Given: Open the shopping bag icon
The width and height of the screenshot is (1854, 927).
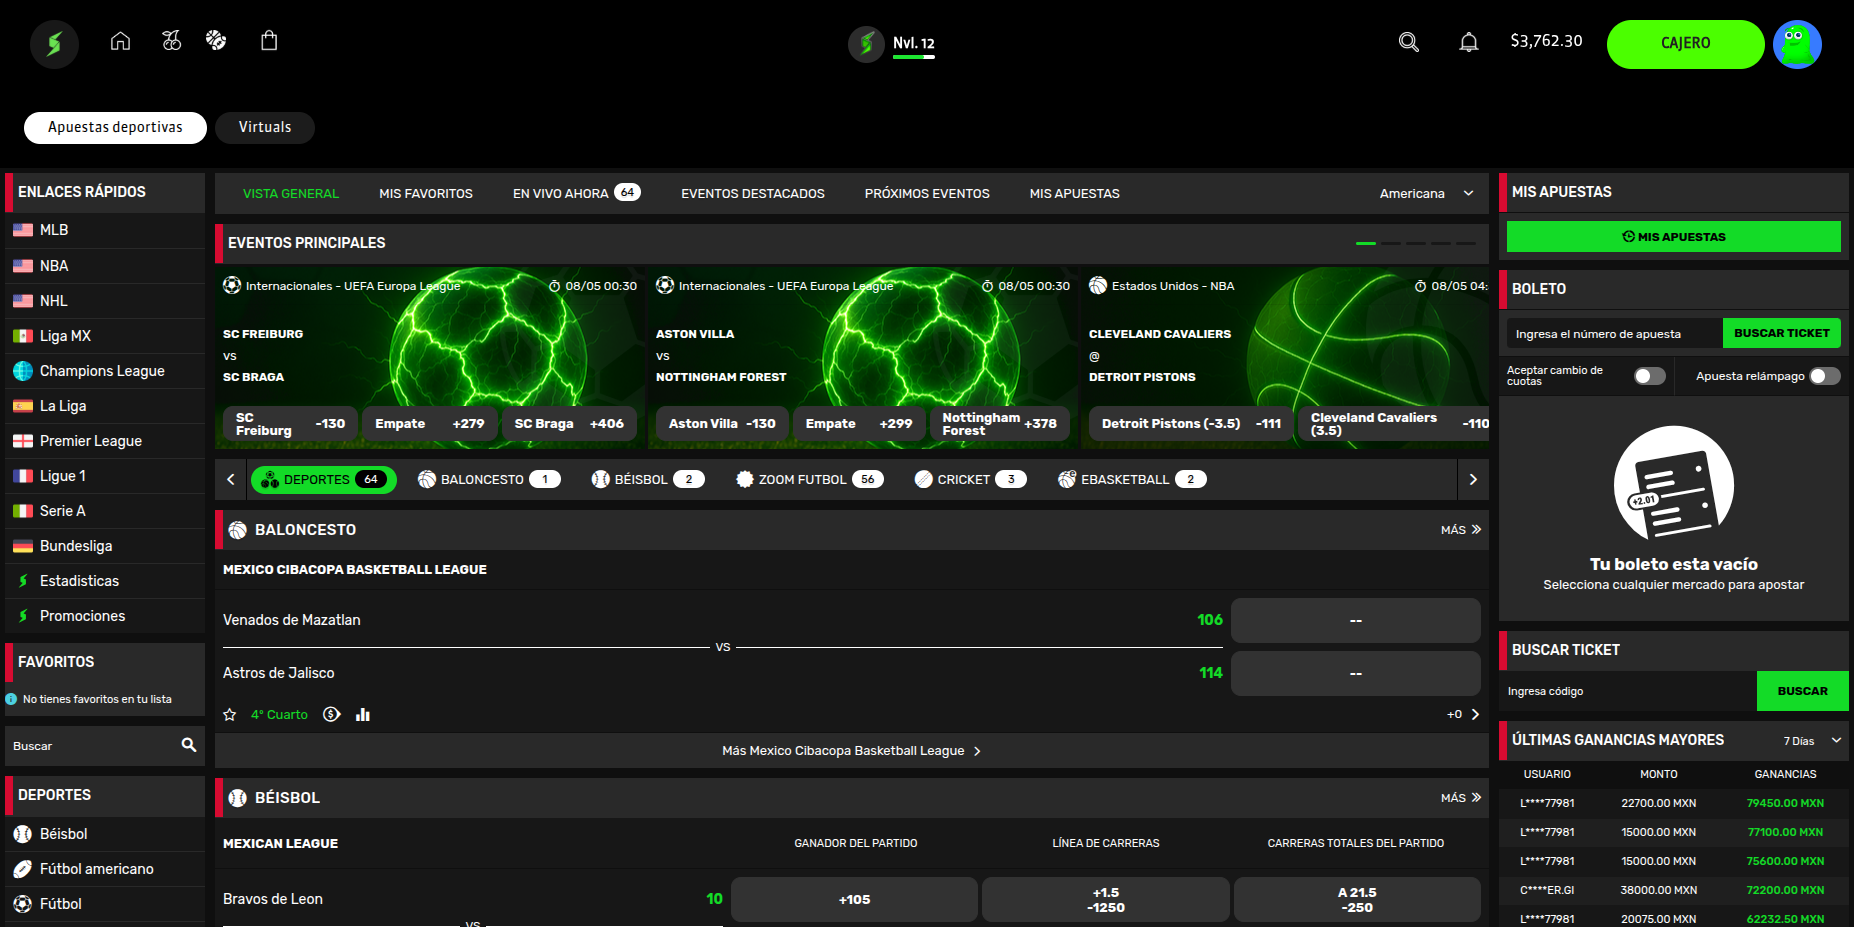Looking at the screenshot, I should click(269, 41).
